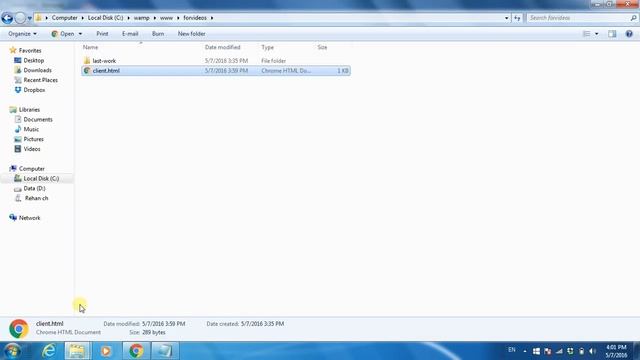Screen dimensions: 640x360
Task: Click Burn in the toolbar
Action: click(158, 34)
